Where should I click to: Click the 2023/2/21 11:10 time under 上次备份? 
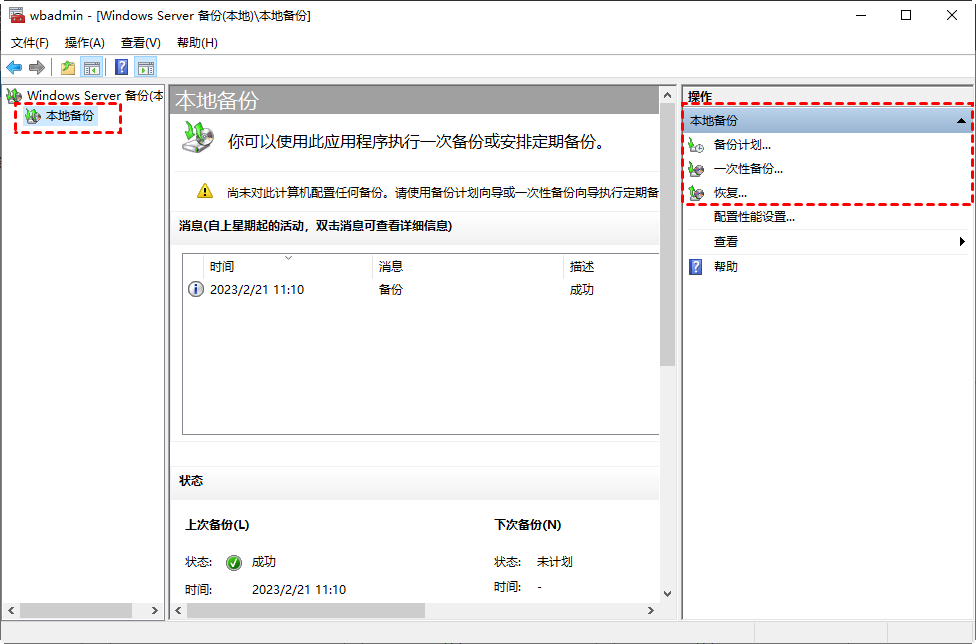coord(299,590)
